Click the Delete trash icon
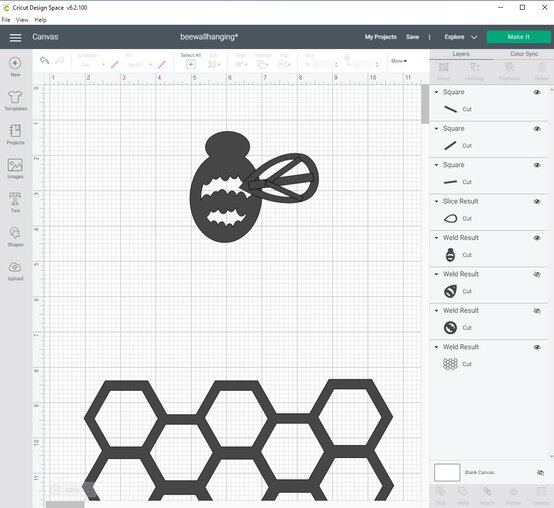 click(x=541, y=67)
